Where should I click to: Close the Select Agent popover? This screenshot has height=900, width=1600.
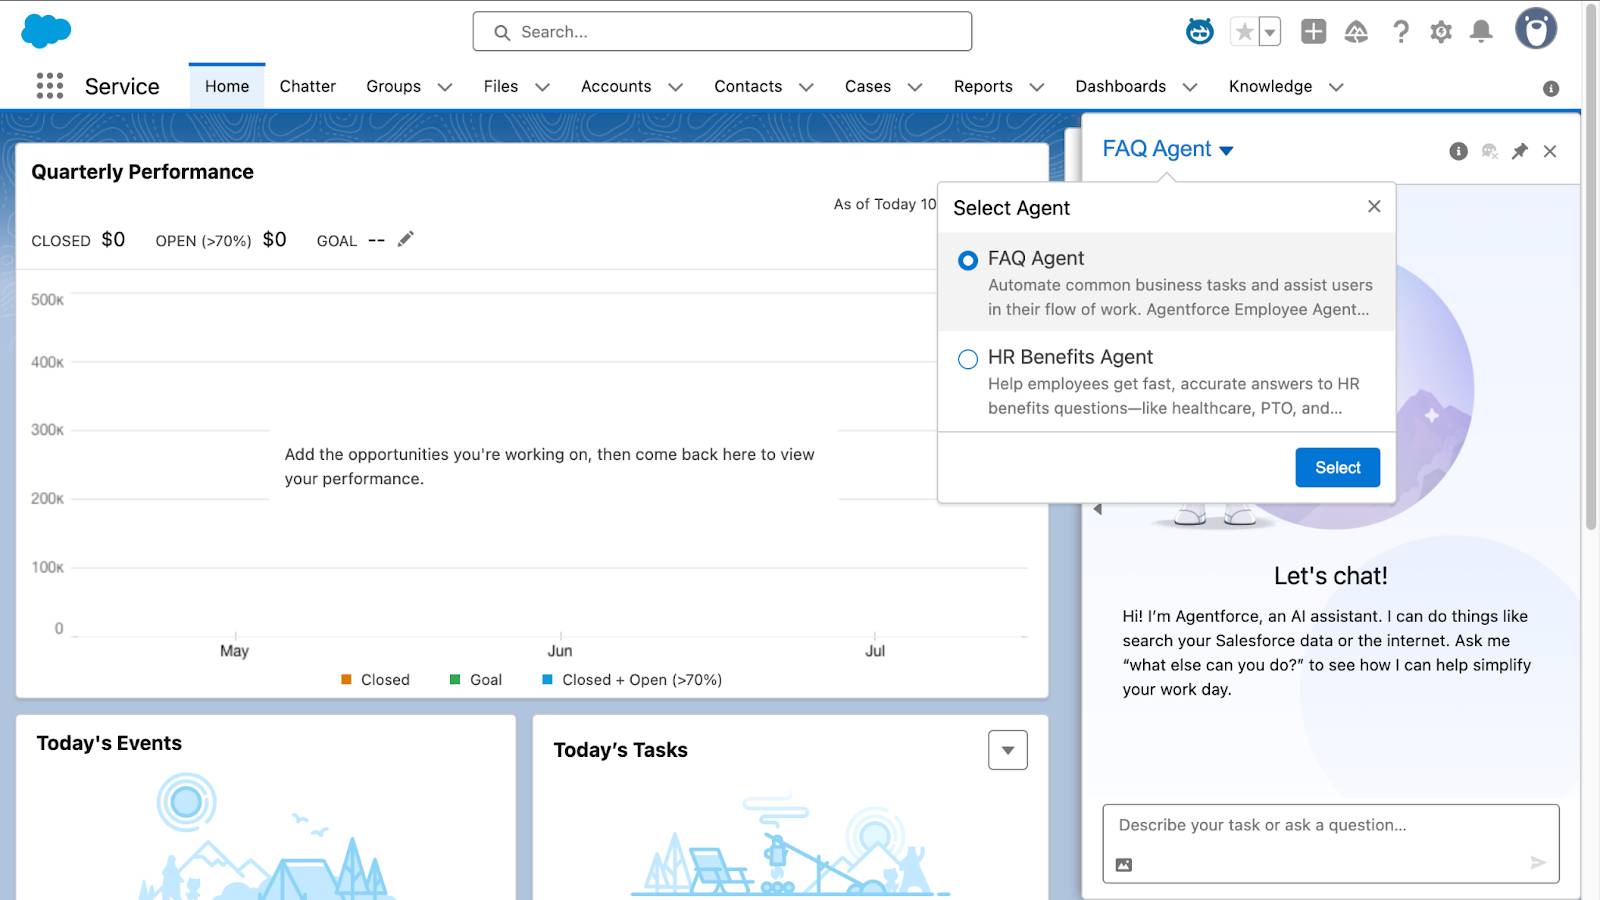1374,206
